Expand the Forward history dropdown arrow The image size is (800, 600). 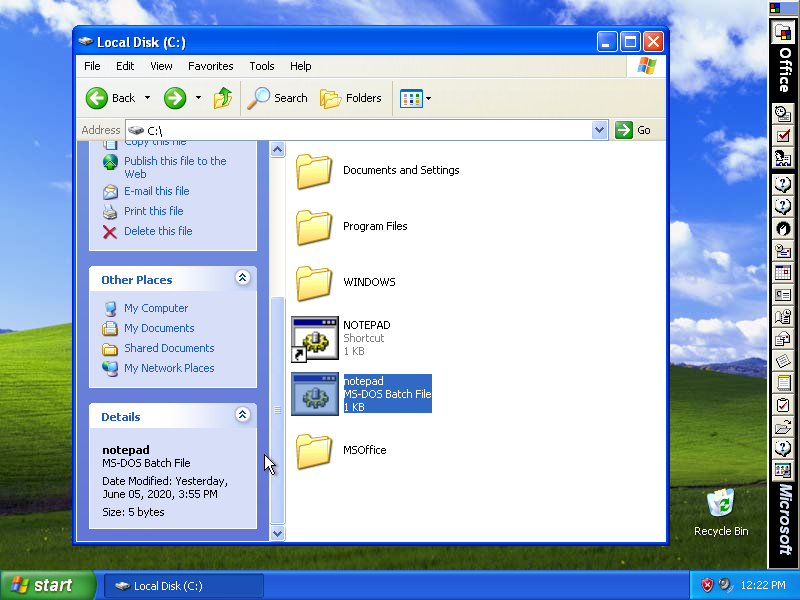click(198, 98)
